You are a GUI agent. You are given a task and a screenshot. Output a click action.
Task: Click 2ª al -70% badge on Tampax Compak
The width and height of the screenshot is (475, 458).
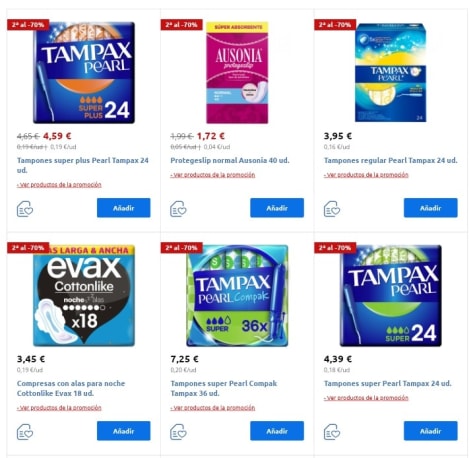coord(182,248)
